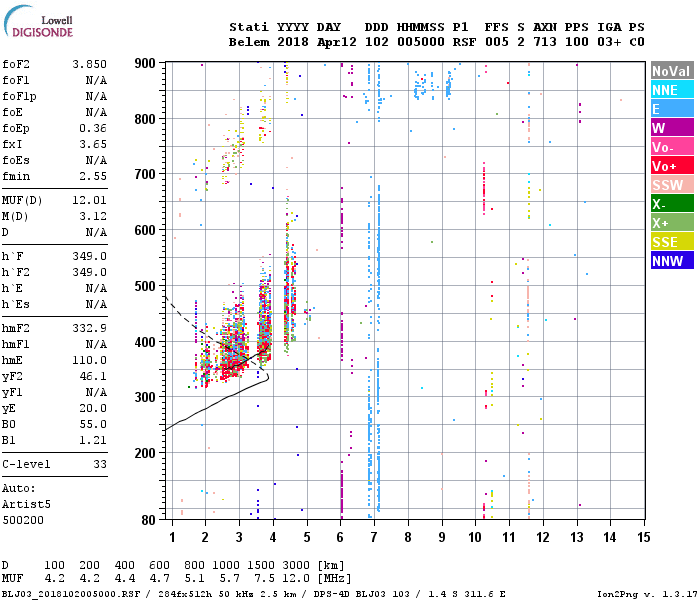The width and height of the screenshot is (700, 600).
Task: Click the B0 value 55.0
Action: pos(93,424)
